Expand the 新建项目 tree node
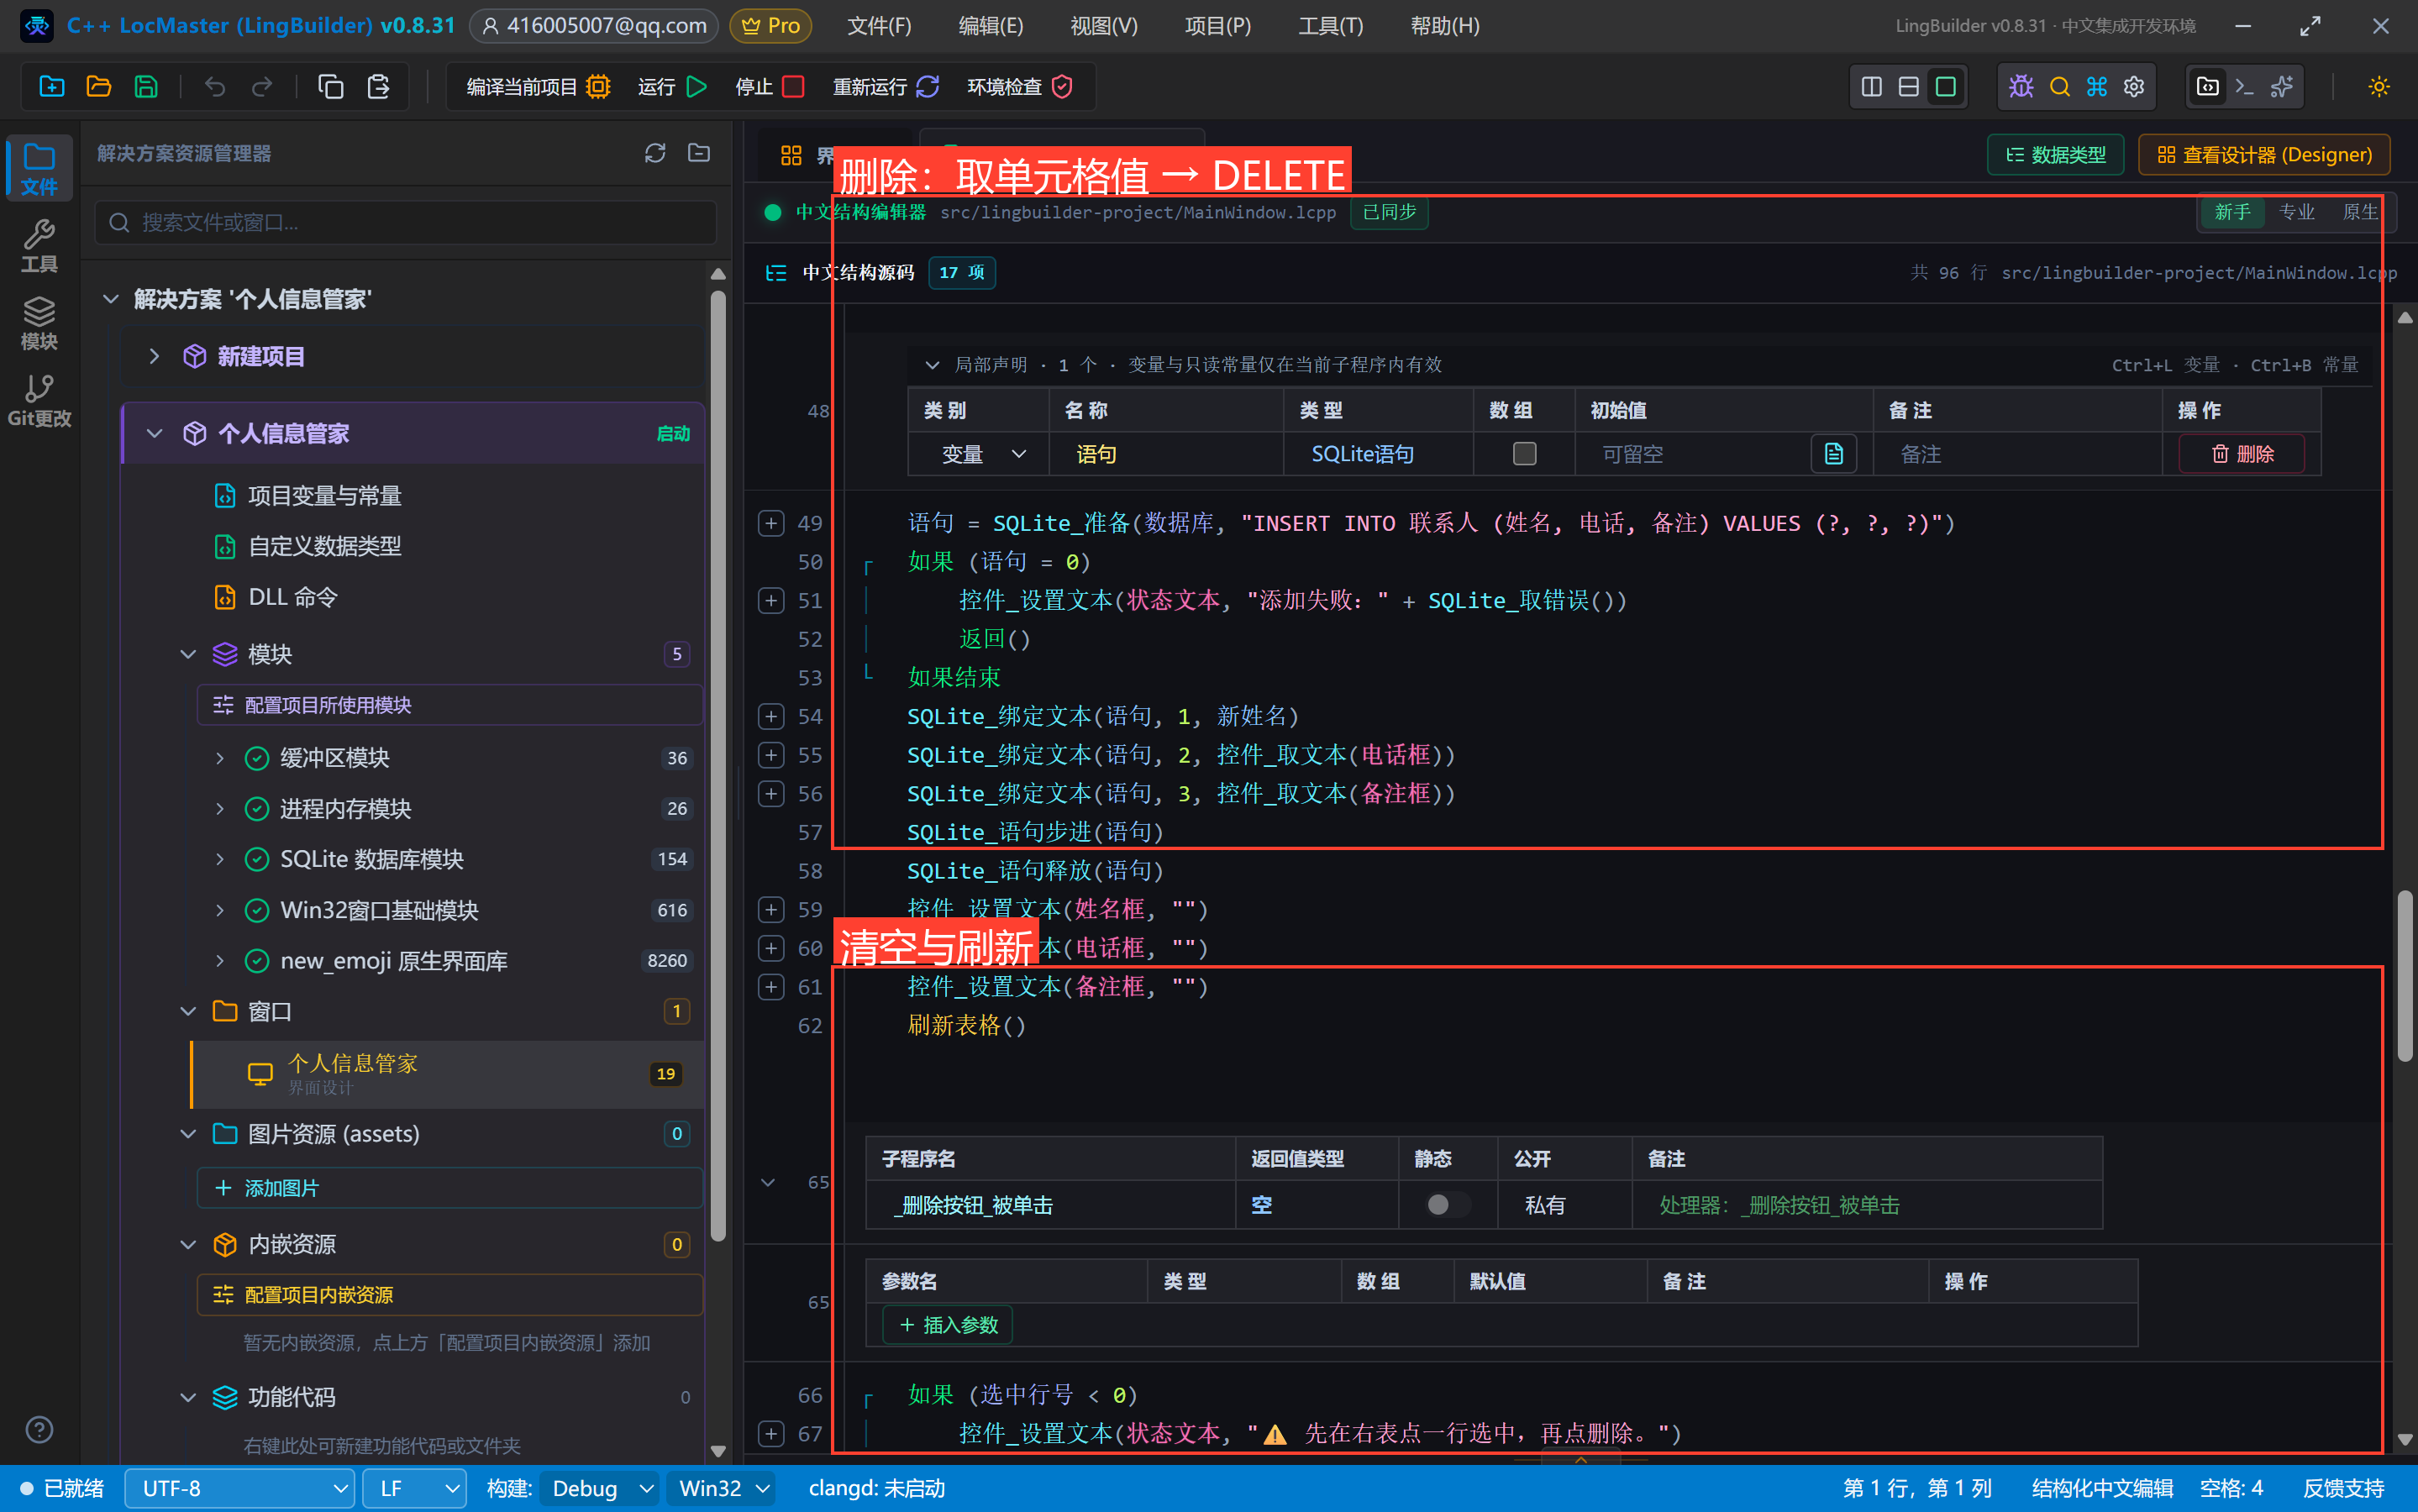This screenshot has width=2418, height=1512. 154,356
